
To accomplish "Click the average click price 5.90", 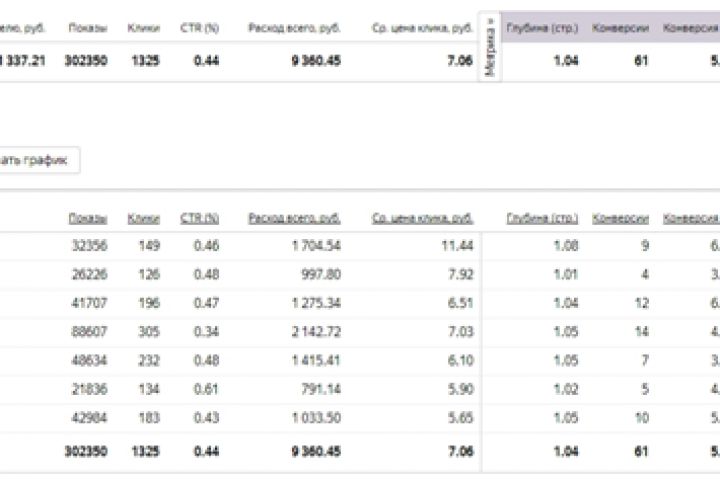I will pos(461,389).
